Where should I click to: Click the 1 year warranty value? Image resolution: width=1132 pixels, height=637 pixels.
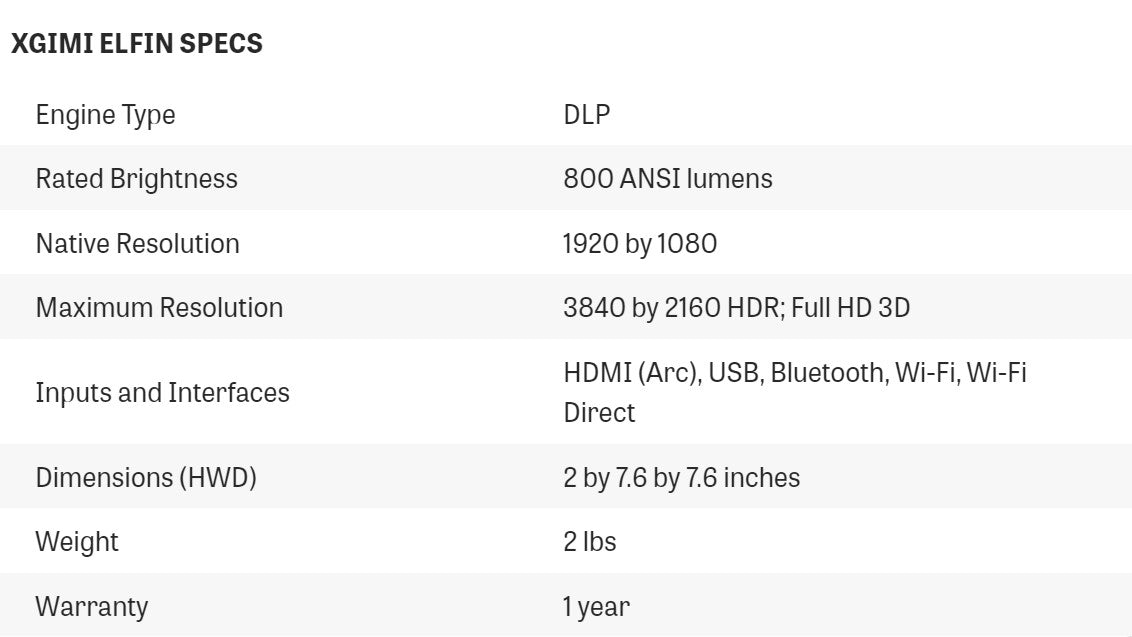pyautogui.click(x=596, y=606)
